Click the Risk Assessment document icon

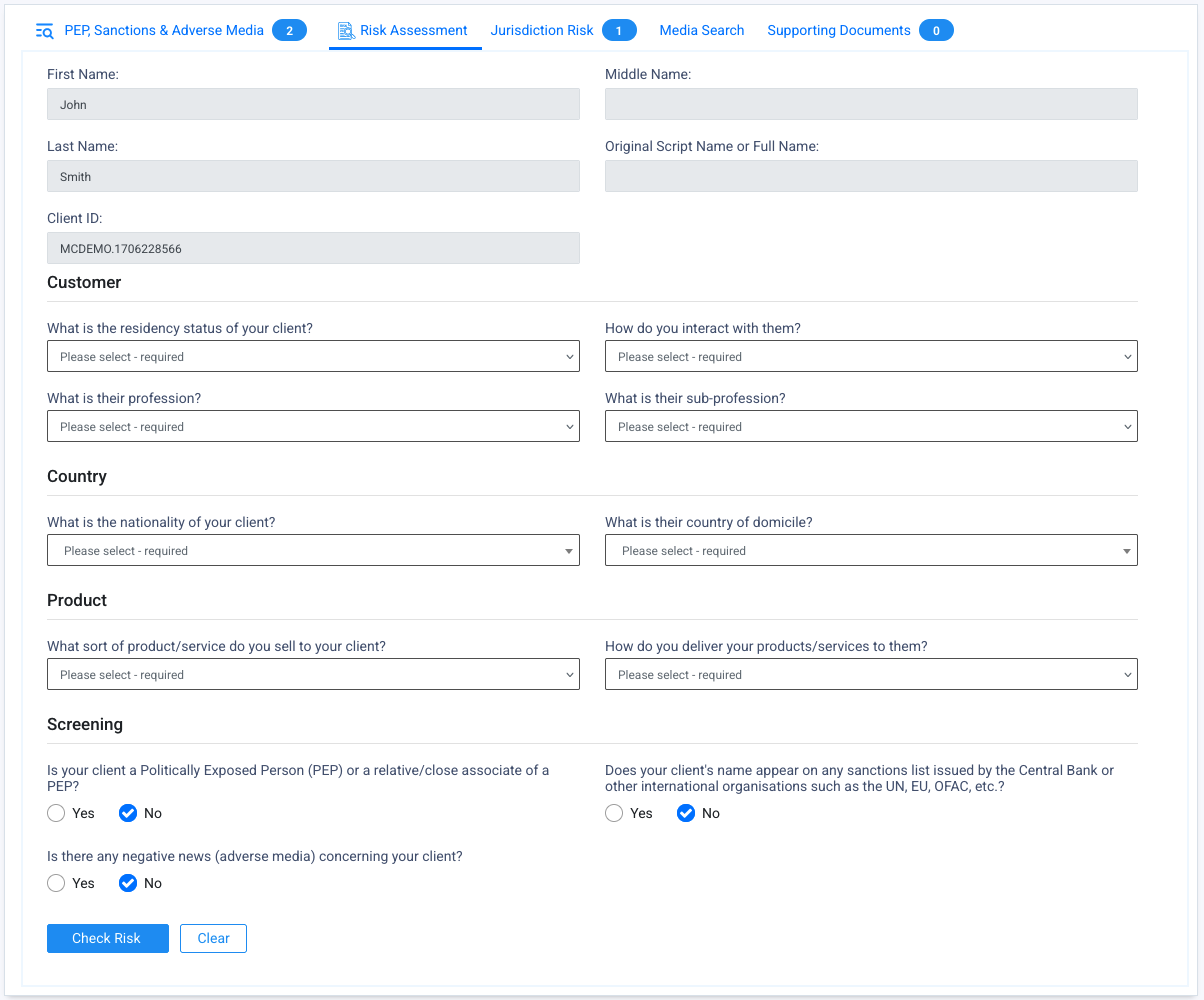(x=346, y=31)
